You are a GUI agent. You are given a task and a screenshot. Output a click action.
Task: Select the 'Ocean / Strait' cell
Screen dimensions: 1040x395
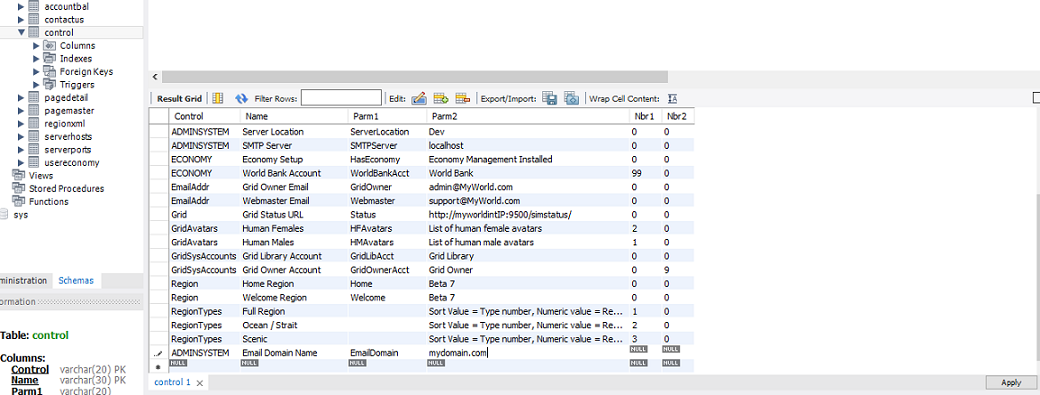[x=294, y=325]
